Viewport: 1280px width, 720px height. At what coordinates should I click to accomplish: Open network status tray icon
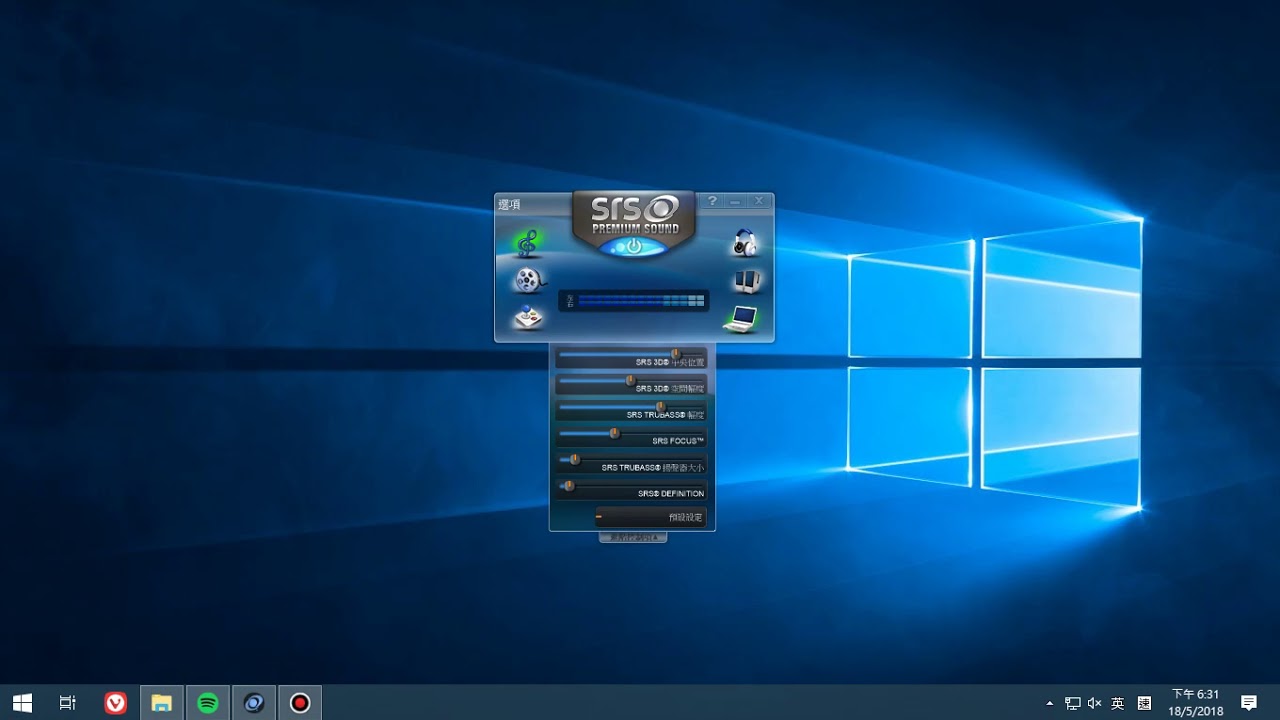[1073, 703]
